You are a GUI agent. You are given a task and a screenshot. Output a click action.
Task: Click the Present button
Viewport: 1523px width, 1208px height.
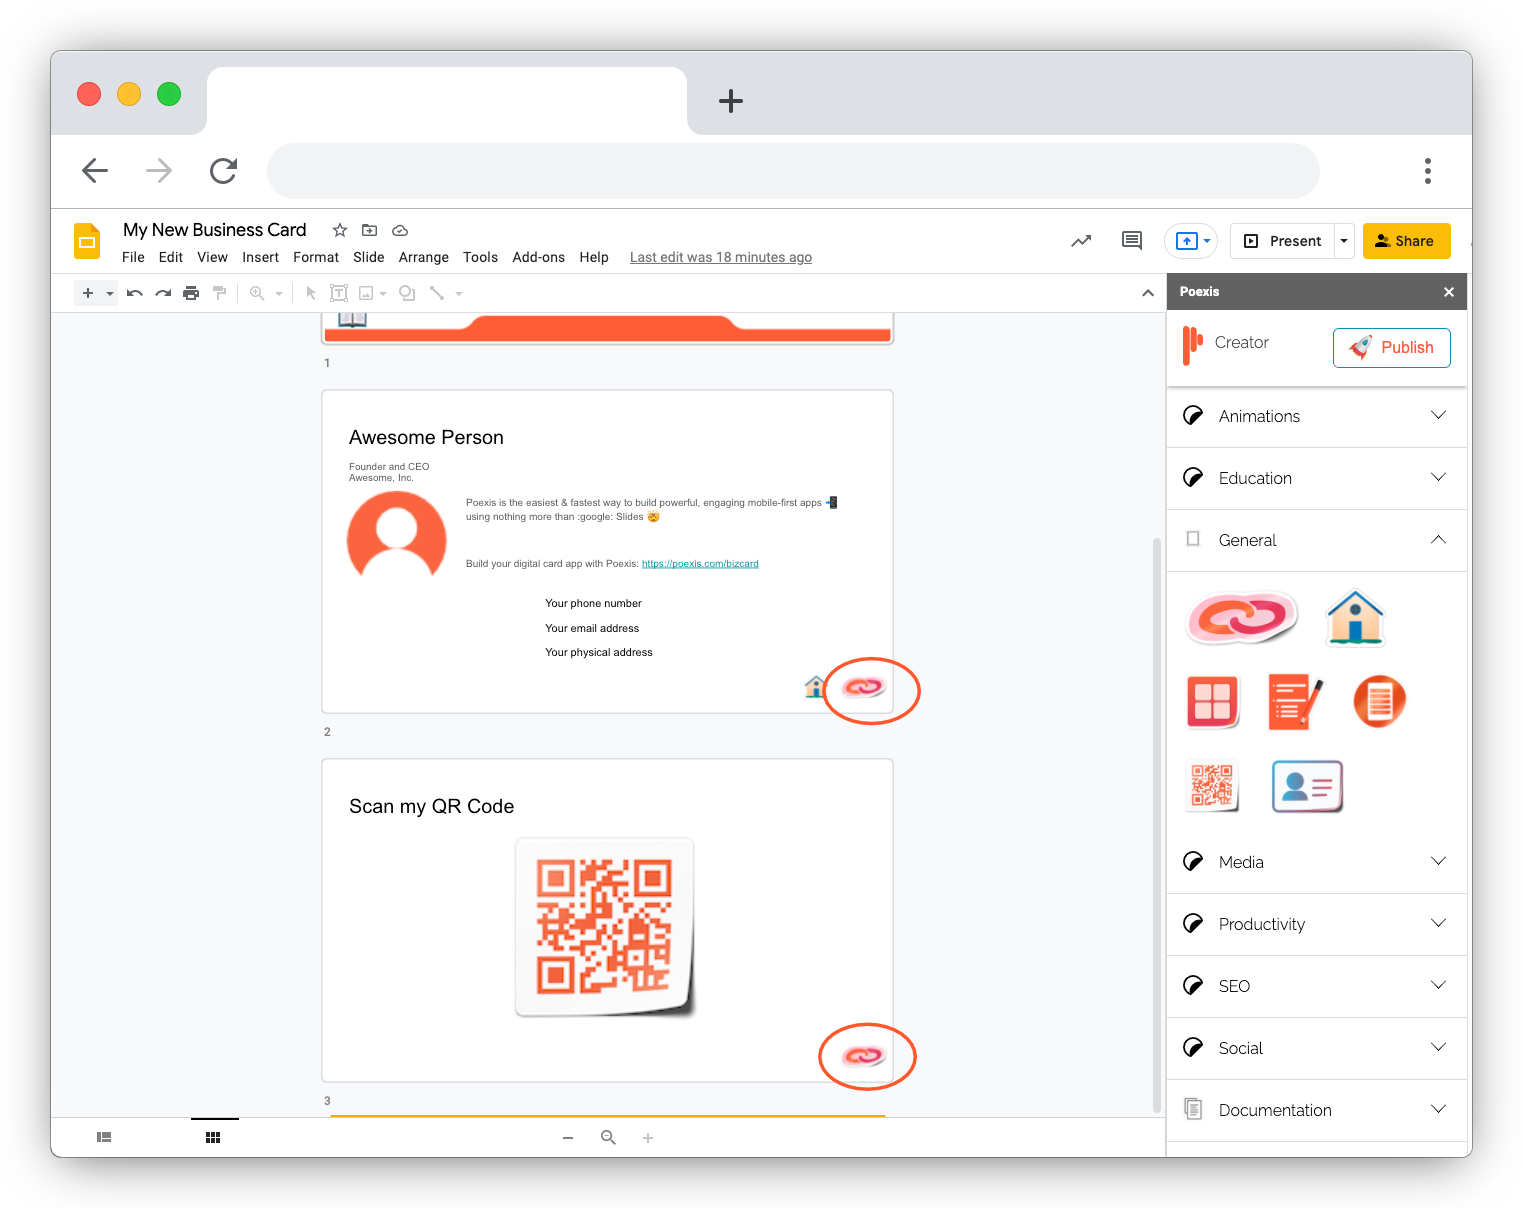tap(1283, 241)
